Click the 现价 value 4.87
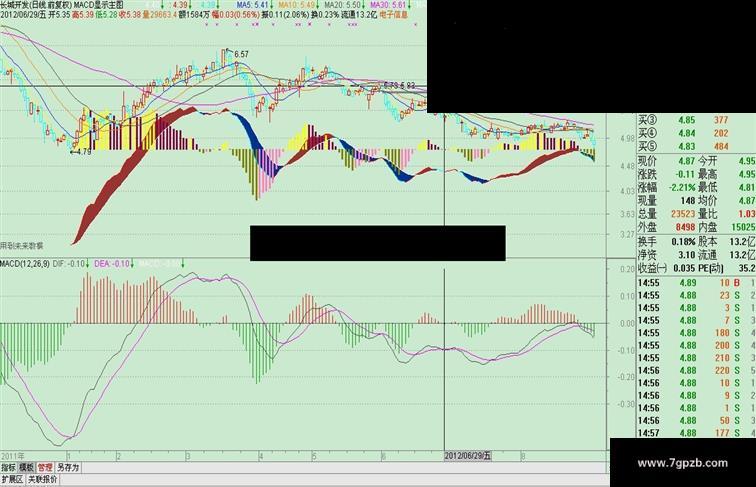Viewport: 756px width, 487px height. (x=687, y=161)
